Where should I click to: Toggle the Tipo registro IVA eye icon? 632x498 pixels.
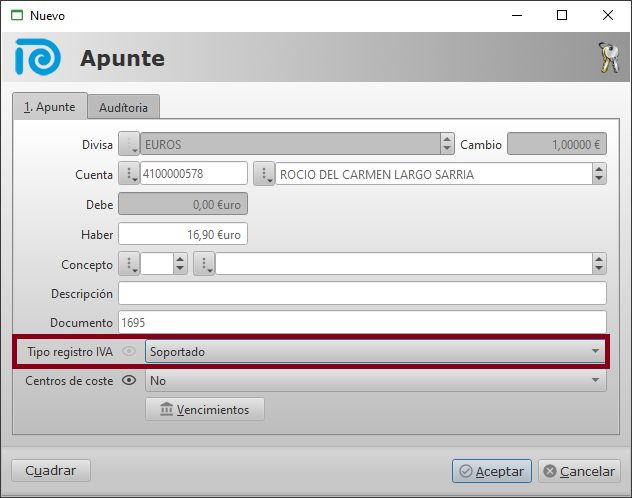tap(128, 352)
